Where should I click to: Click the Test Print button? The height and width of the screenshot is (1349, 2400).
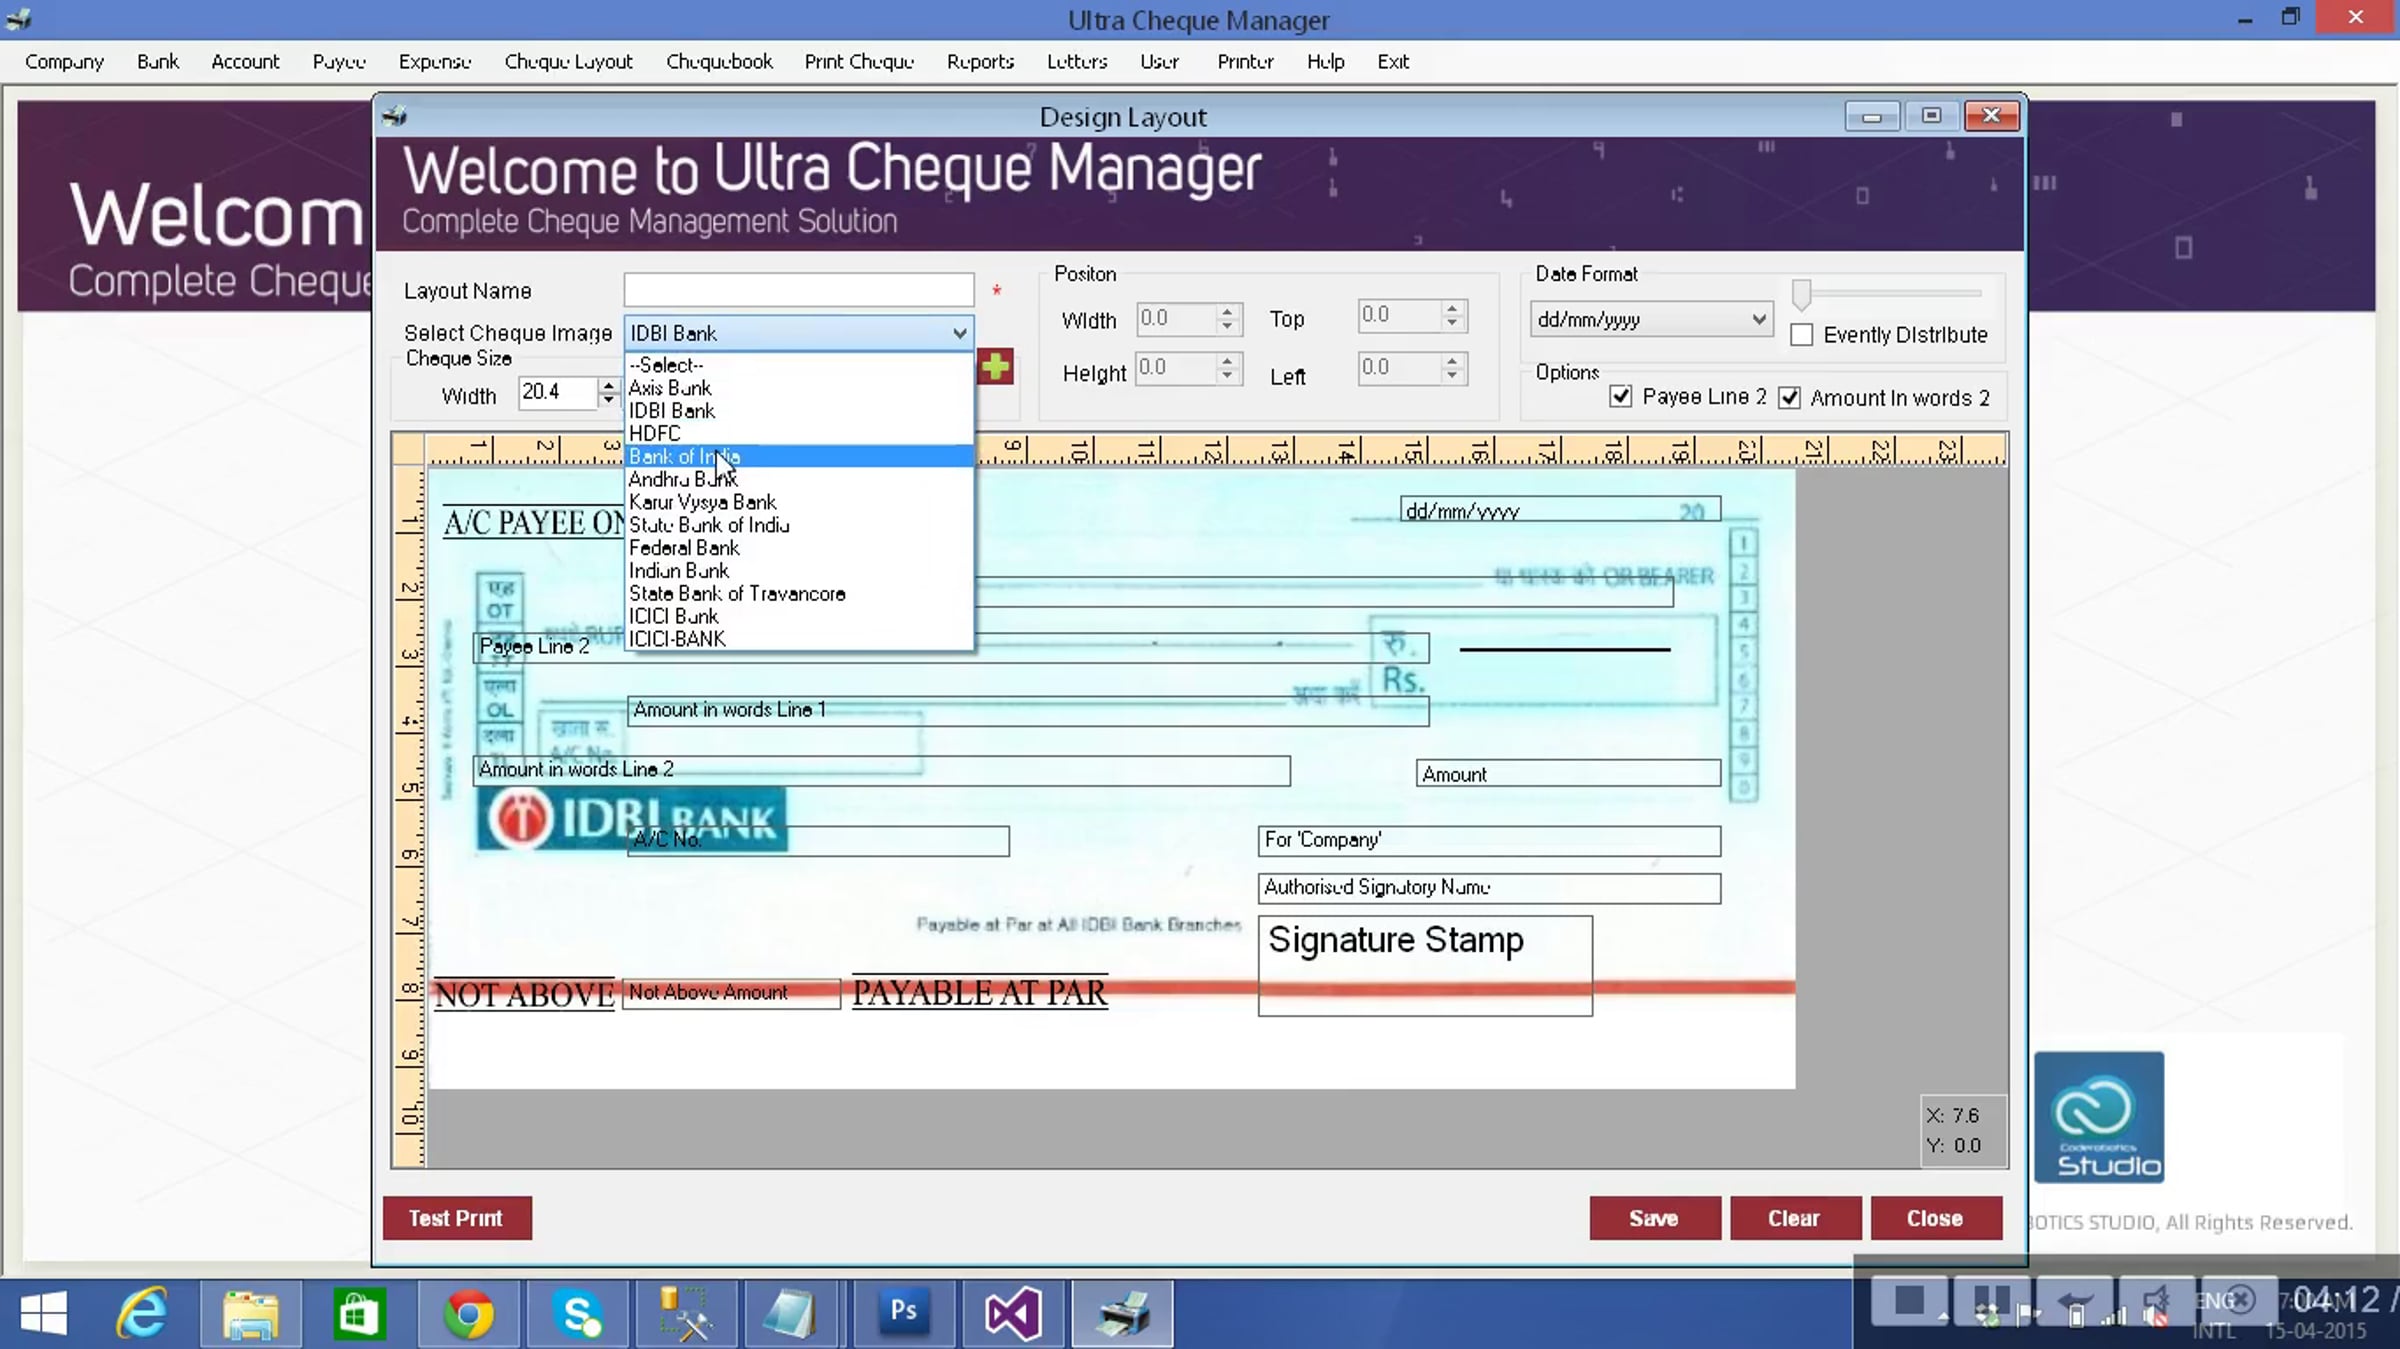pyautogui.click(x=457, y=1218)
